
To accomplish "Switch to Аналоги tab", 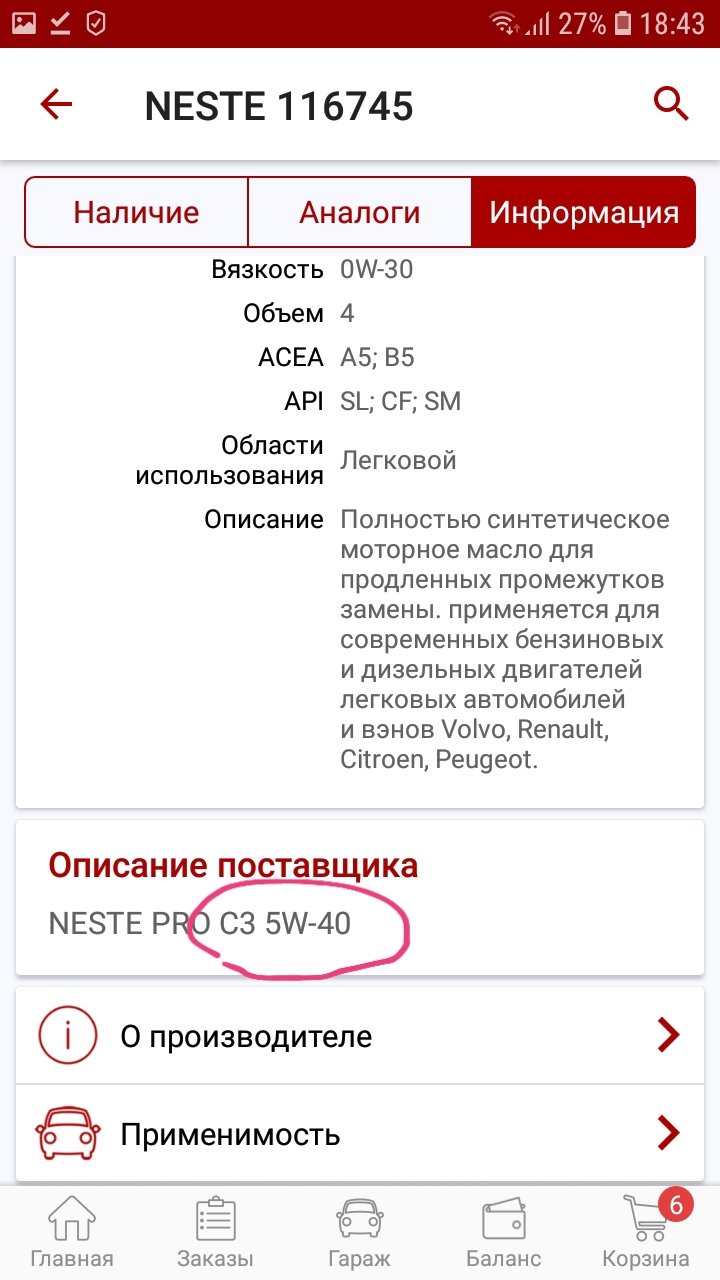I will (359, 212).
